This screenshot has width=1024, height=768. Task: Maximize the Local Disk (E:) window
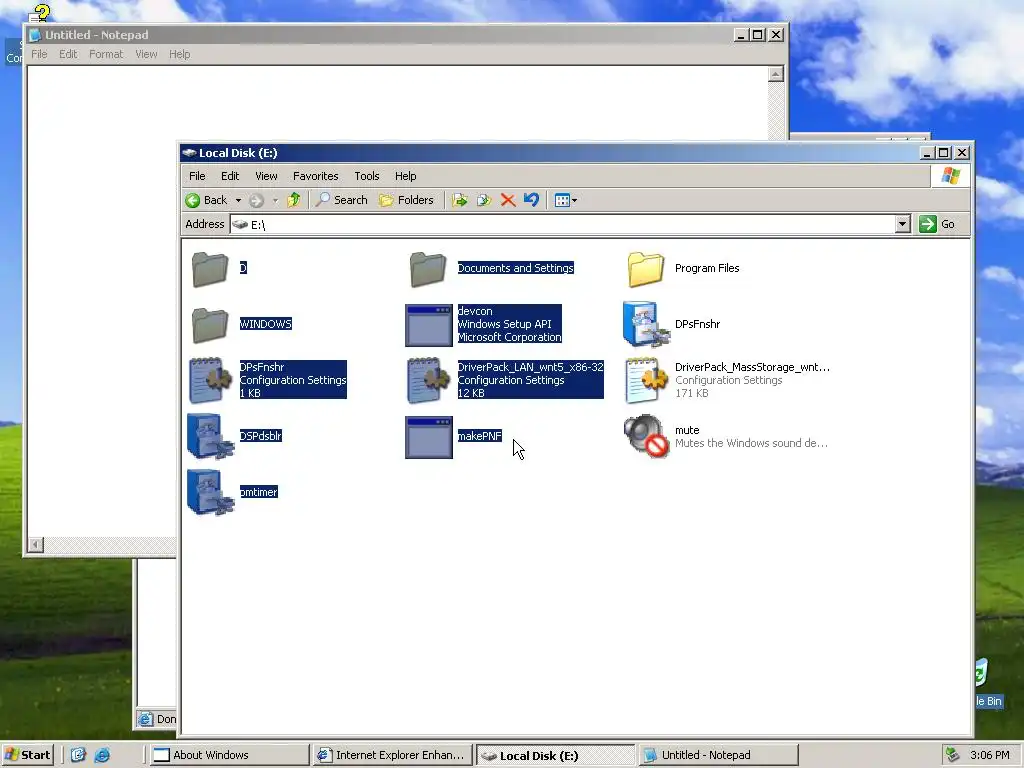(x=944, y=153)
